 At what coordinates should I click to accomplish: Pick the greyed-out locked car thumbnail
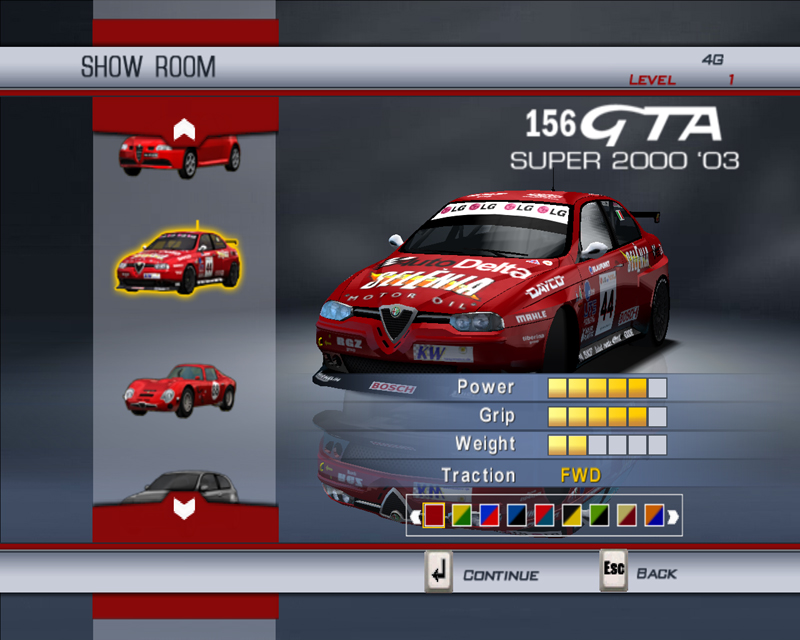[180, 487]
